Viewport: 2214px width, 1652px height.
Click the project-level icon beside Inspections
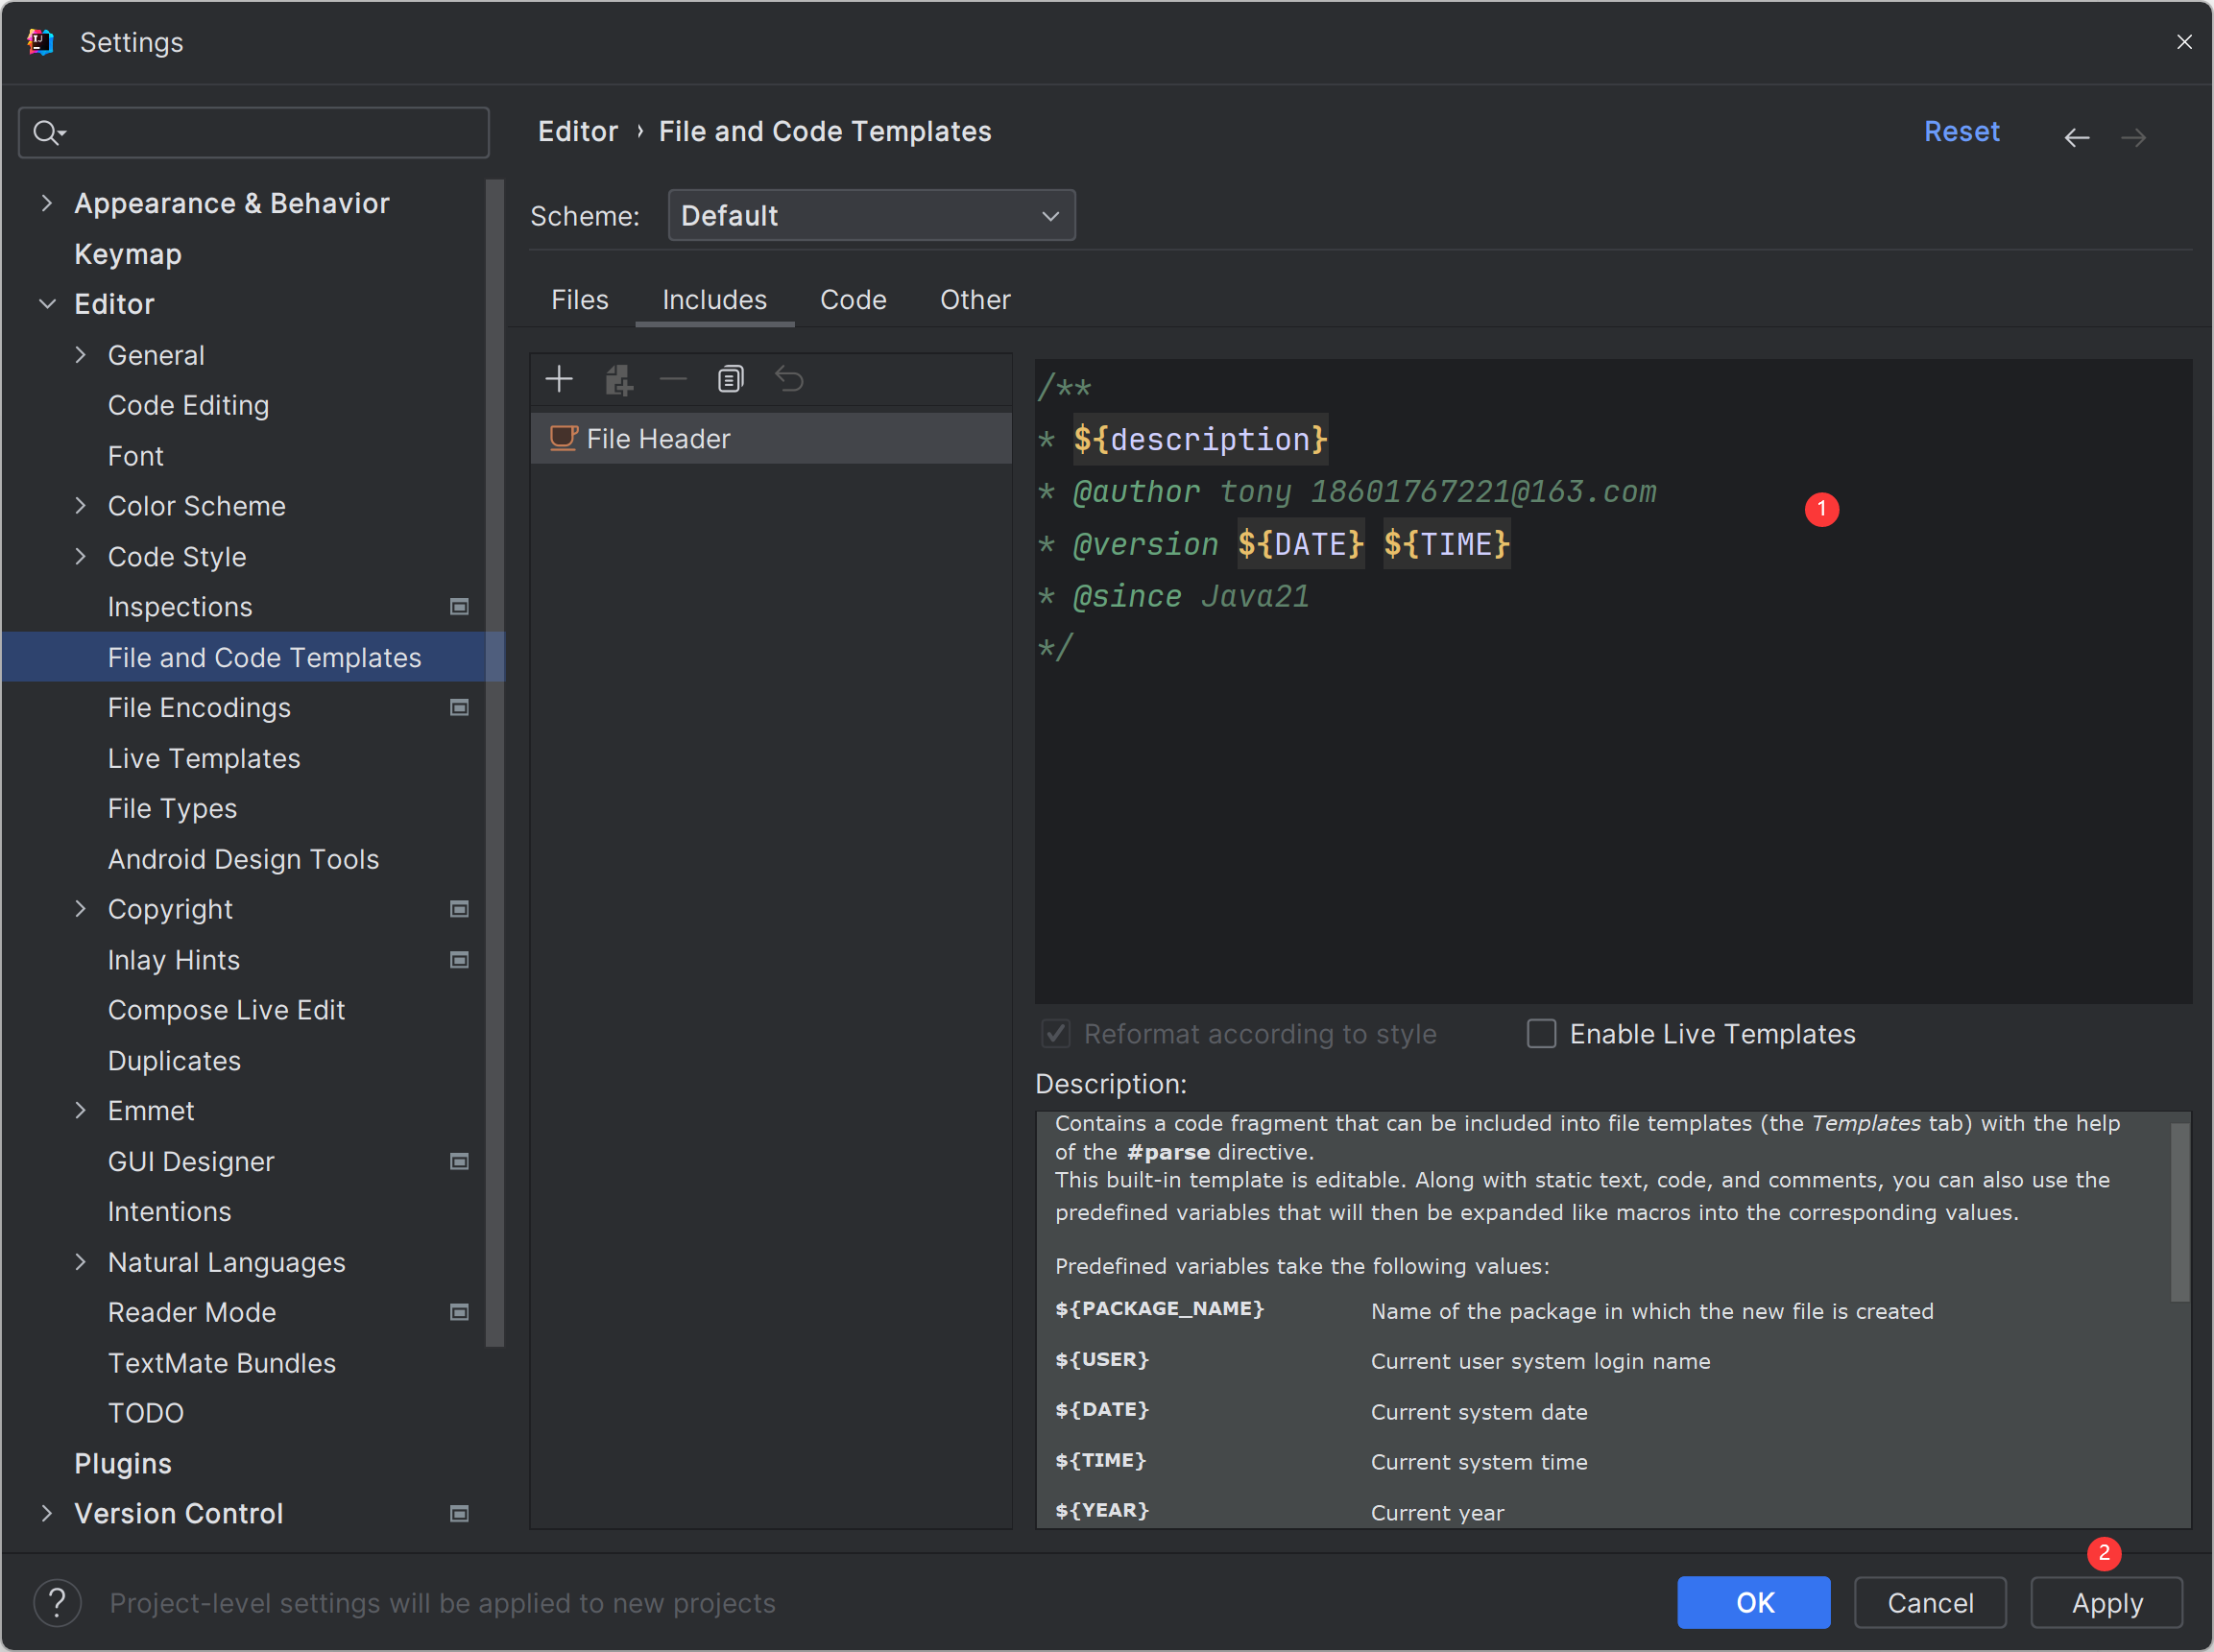[459, 607]
